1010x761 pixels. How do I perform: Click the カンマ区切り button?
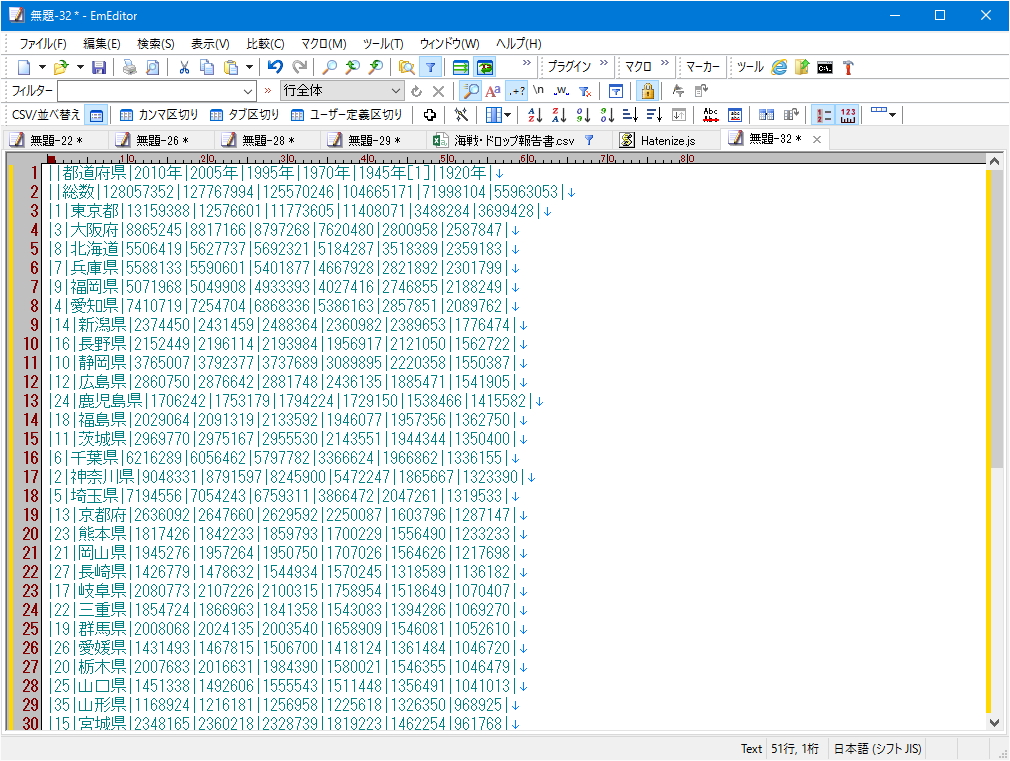pyautogui.click(x=159, y=115)
